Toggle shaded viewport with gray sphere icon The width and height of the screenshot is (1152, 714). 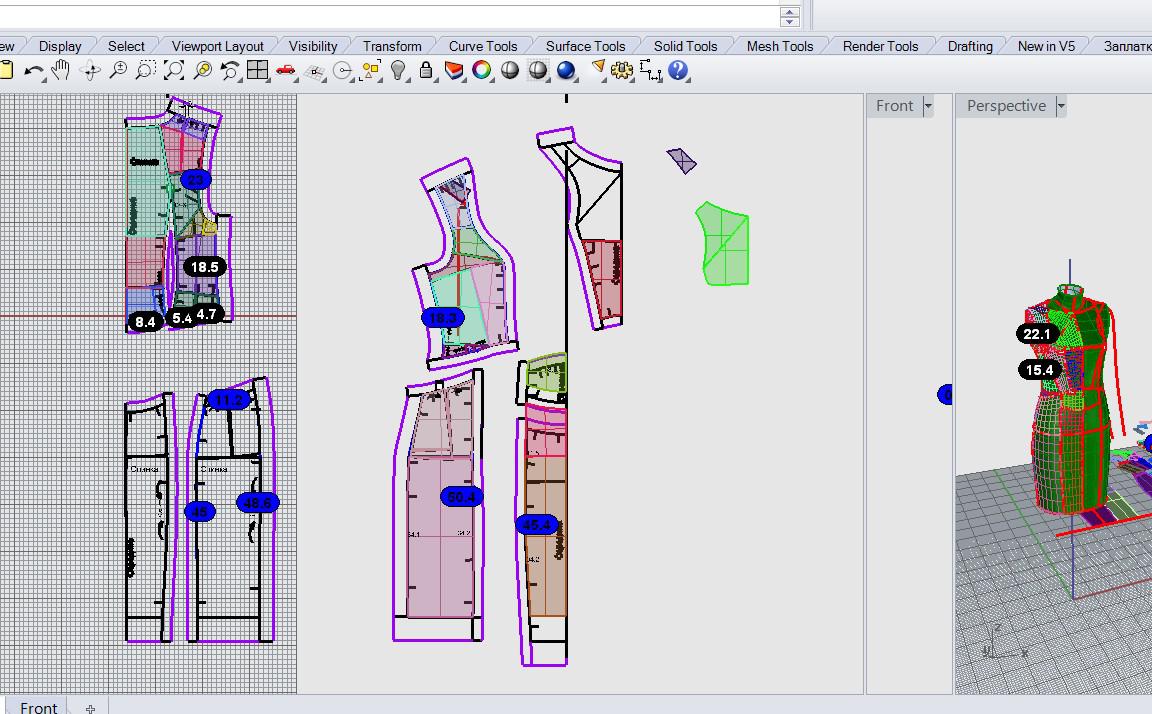[x=510, y=71]
